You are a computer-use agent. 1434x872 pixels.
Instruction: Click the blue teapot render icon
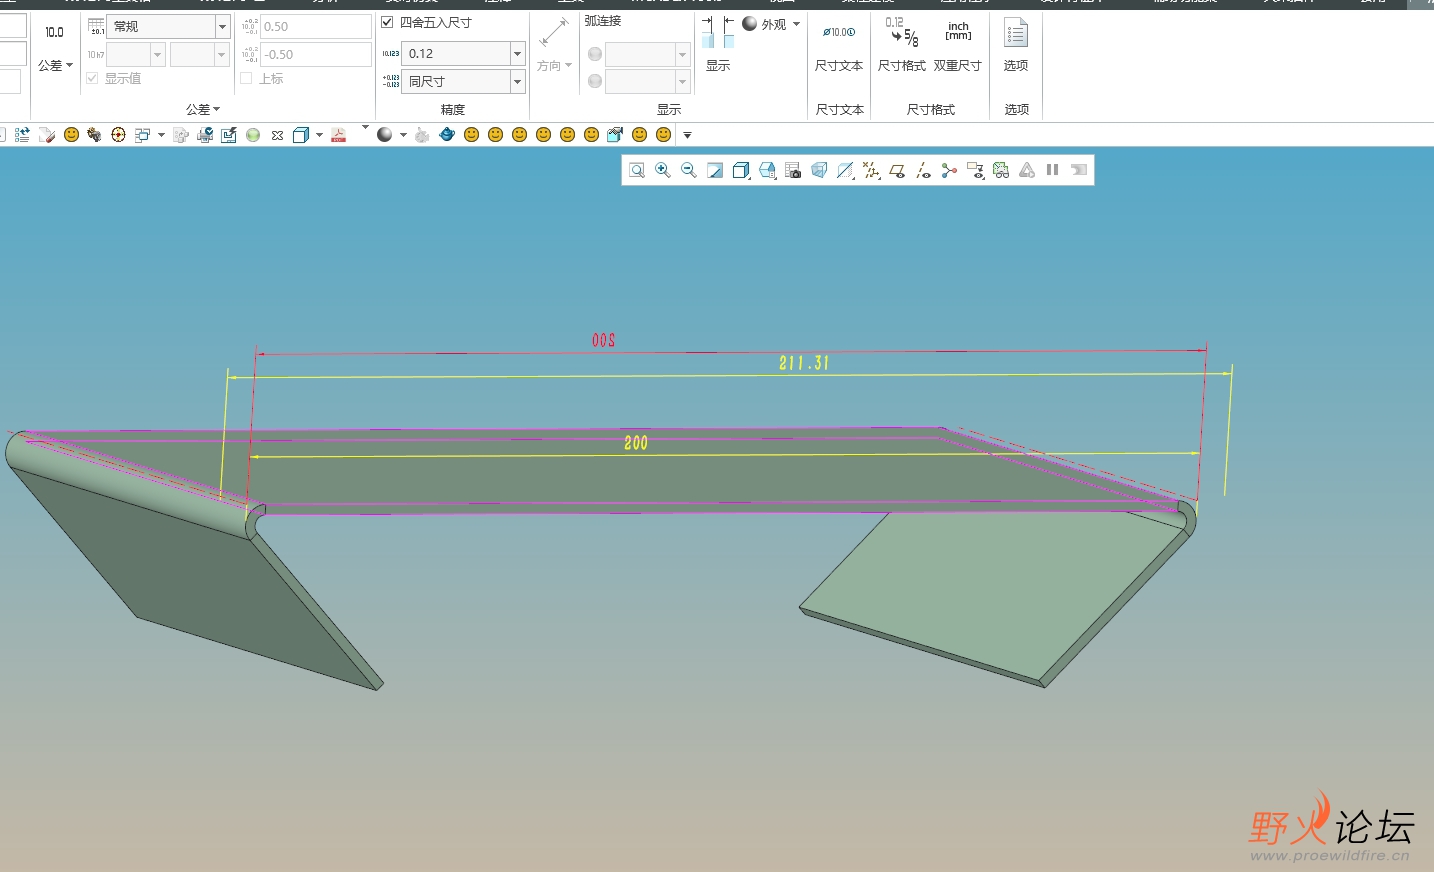(x=447, y=135)
